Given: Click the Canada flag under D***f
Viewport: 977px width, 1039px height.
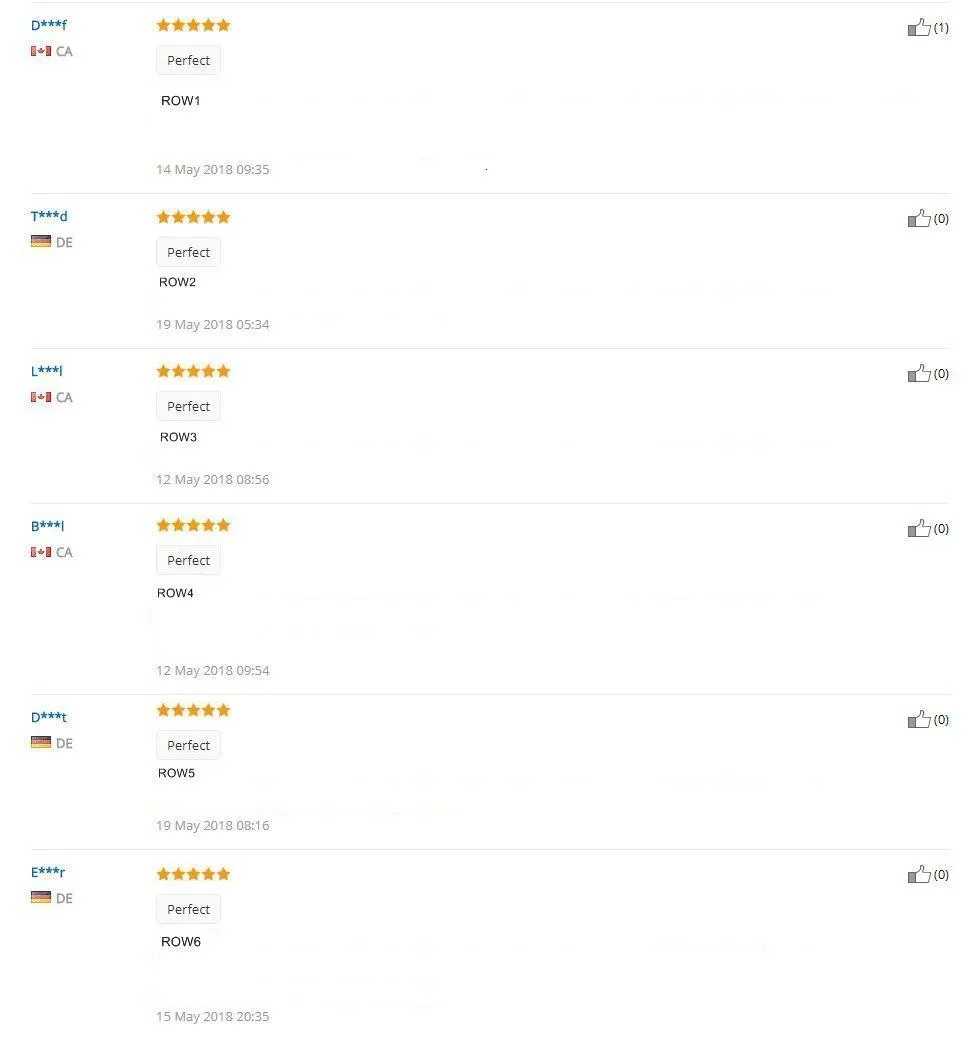Looking at the screenshot, I should click(40, 51).
